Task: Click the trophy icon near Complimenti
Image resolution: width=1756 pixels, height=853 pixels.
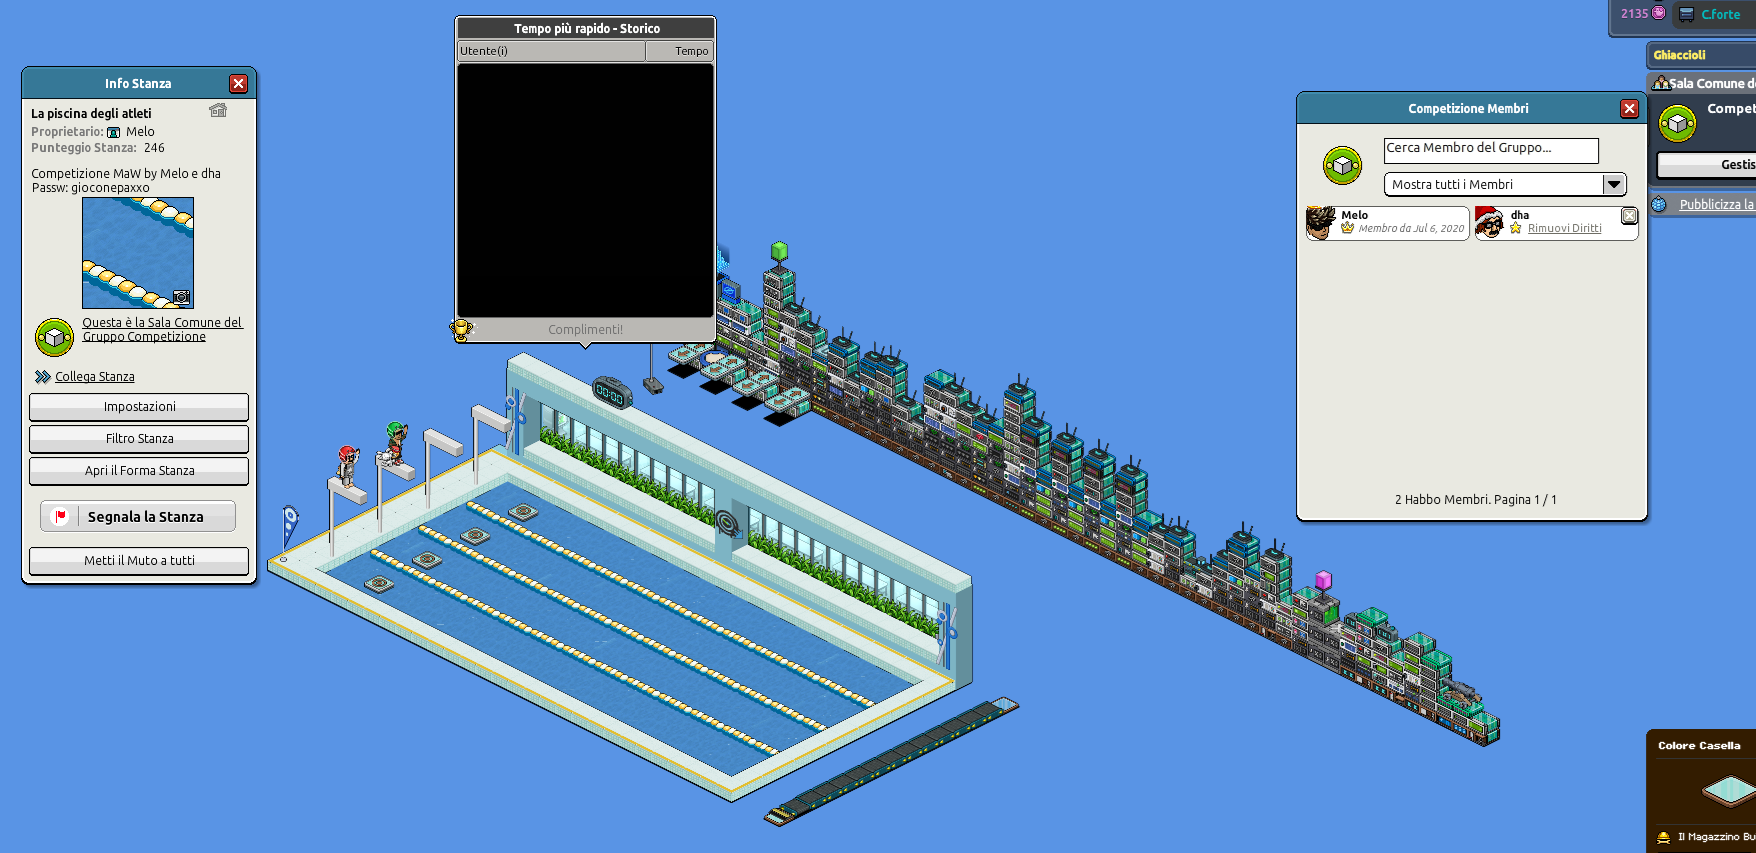Action: 461,329
